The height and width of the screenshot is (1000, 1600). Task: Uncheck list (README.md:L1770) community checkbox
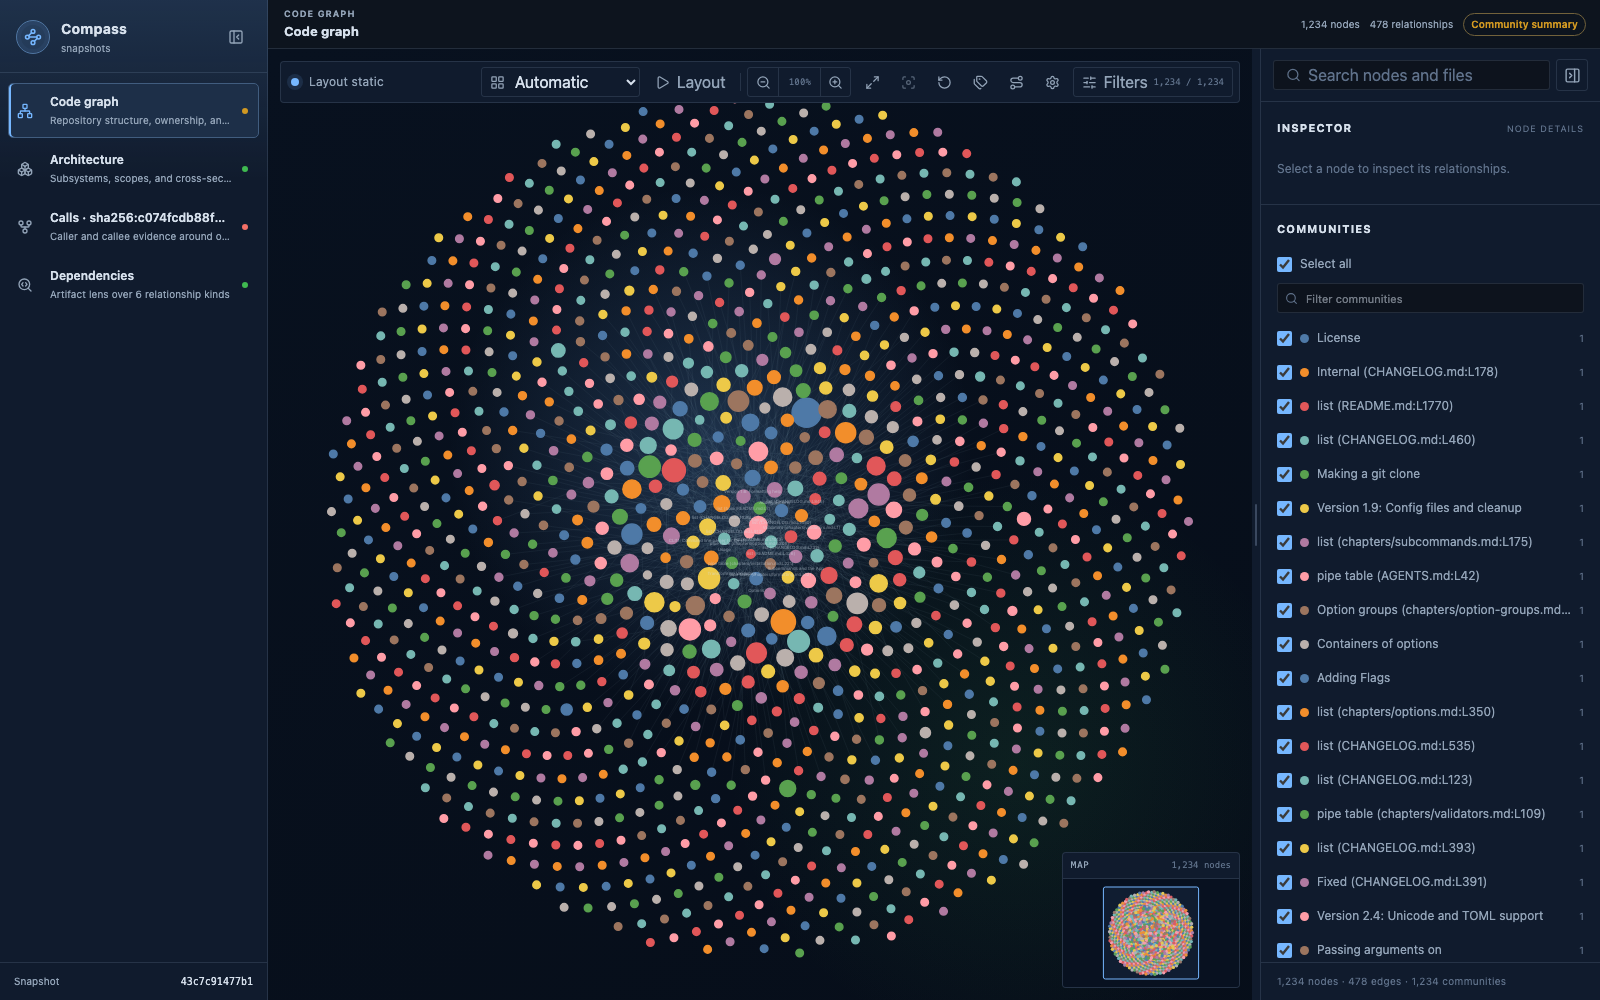tap(1284, 406)
